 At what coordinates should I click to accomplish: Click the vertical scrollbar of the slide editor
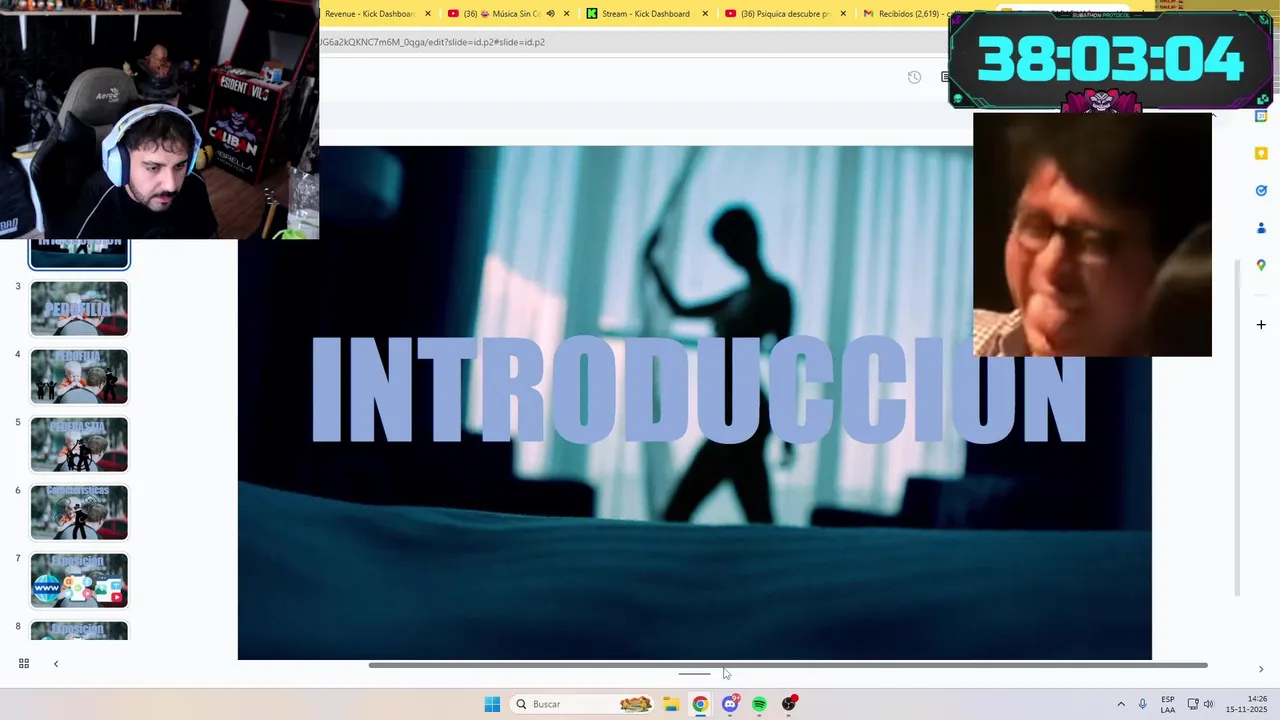1238,428
